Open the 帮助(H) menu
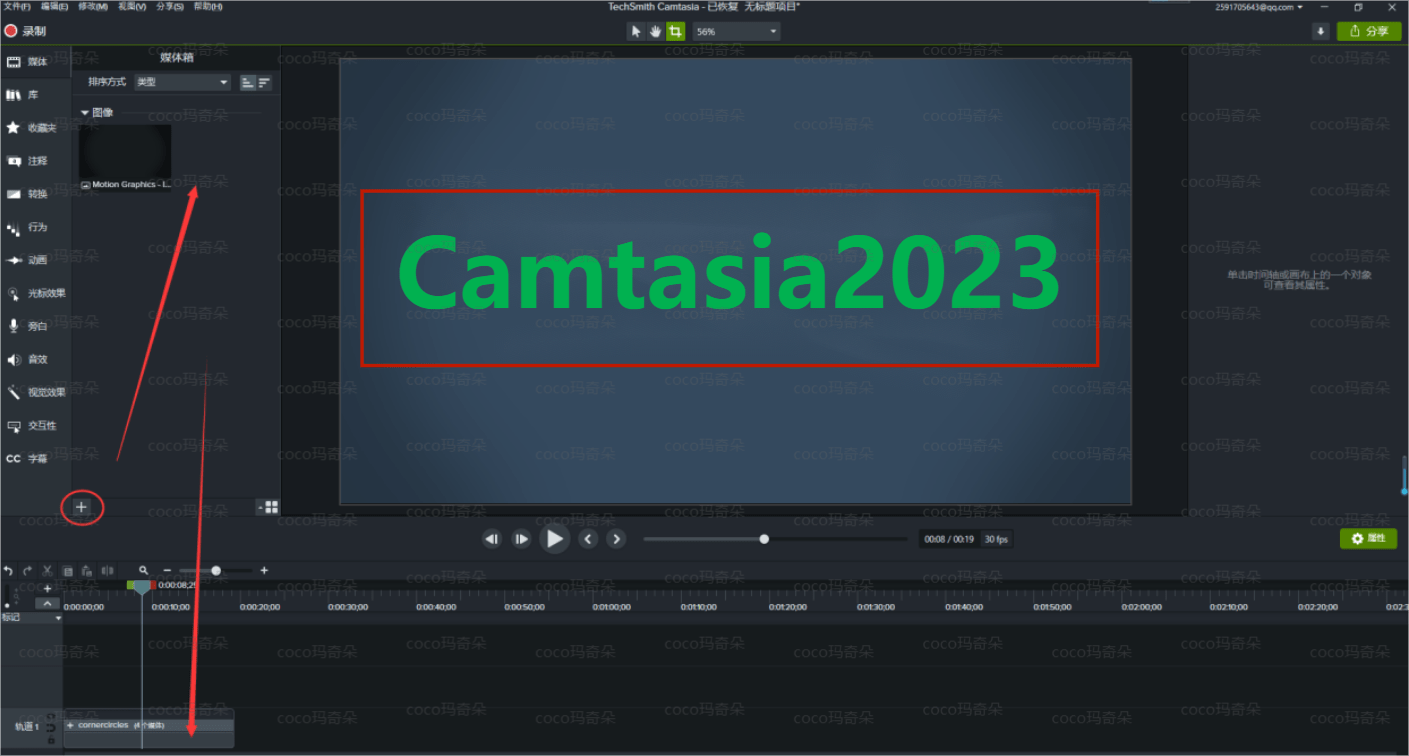Screen dimensions: 1409x756 pyautogui.click(x=207, y=6)
